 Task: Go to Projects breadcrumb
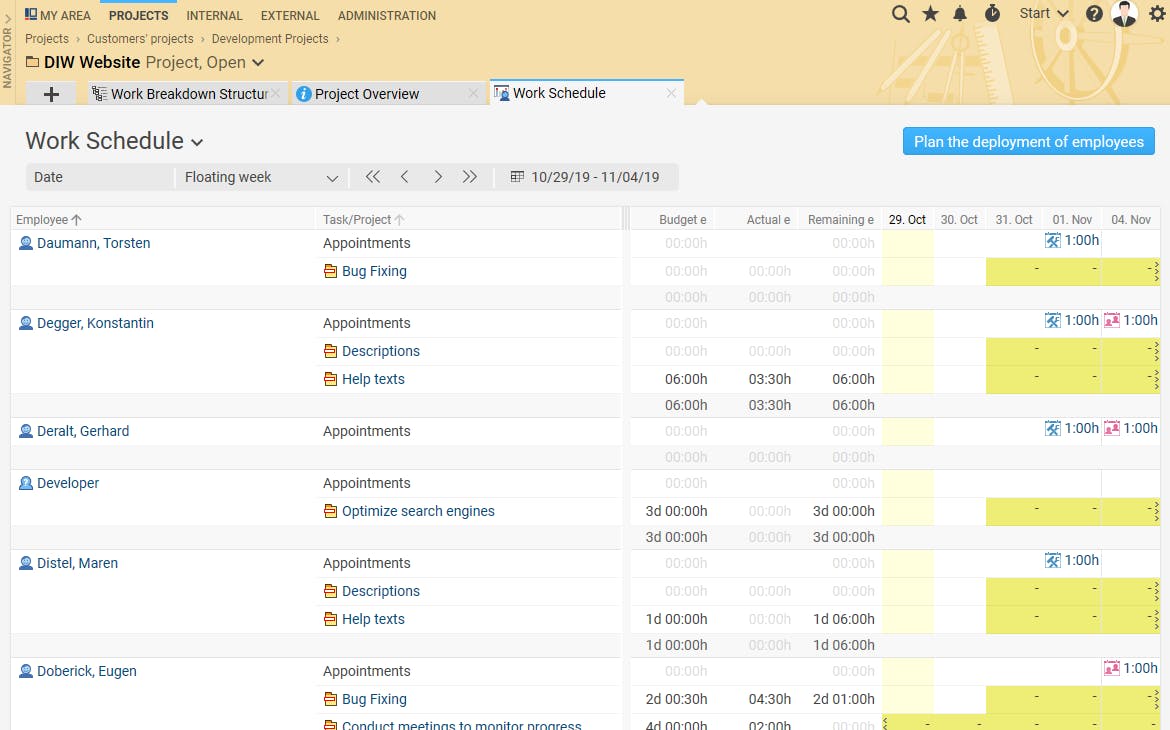(47, 39)
